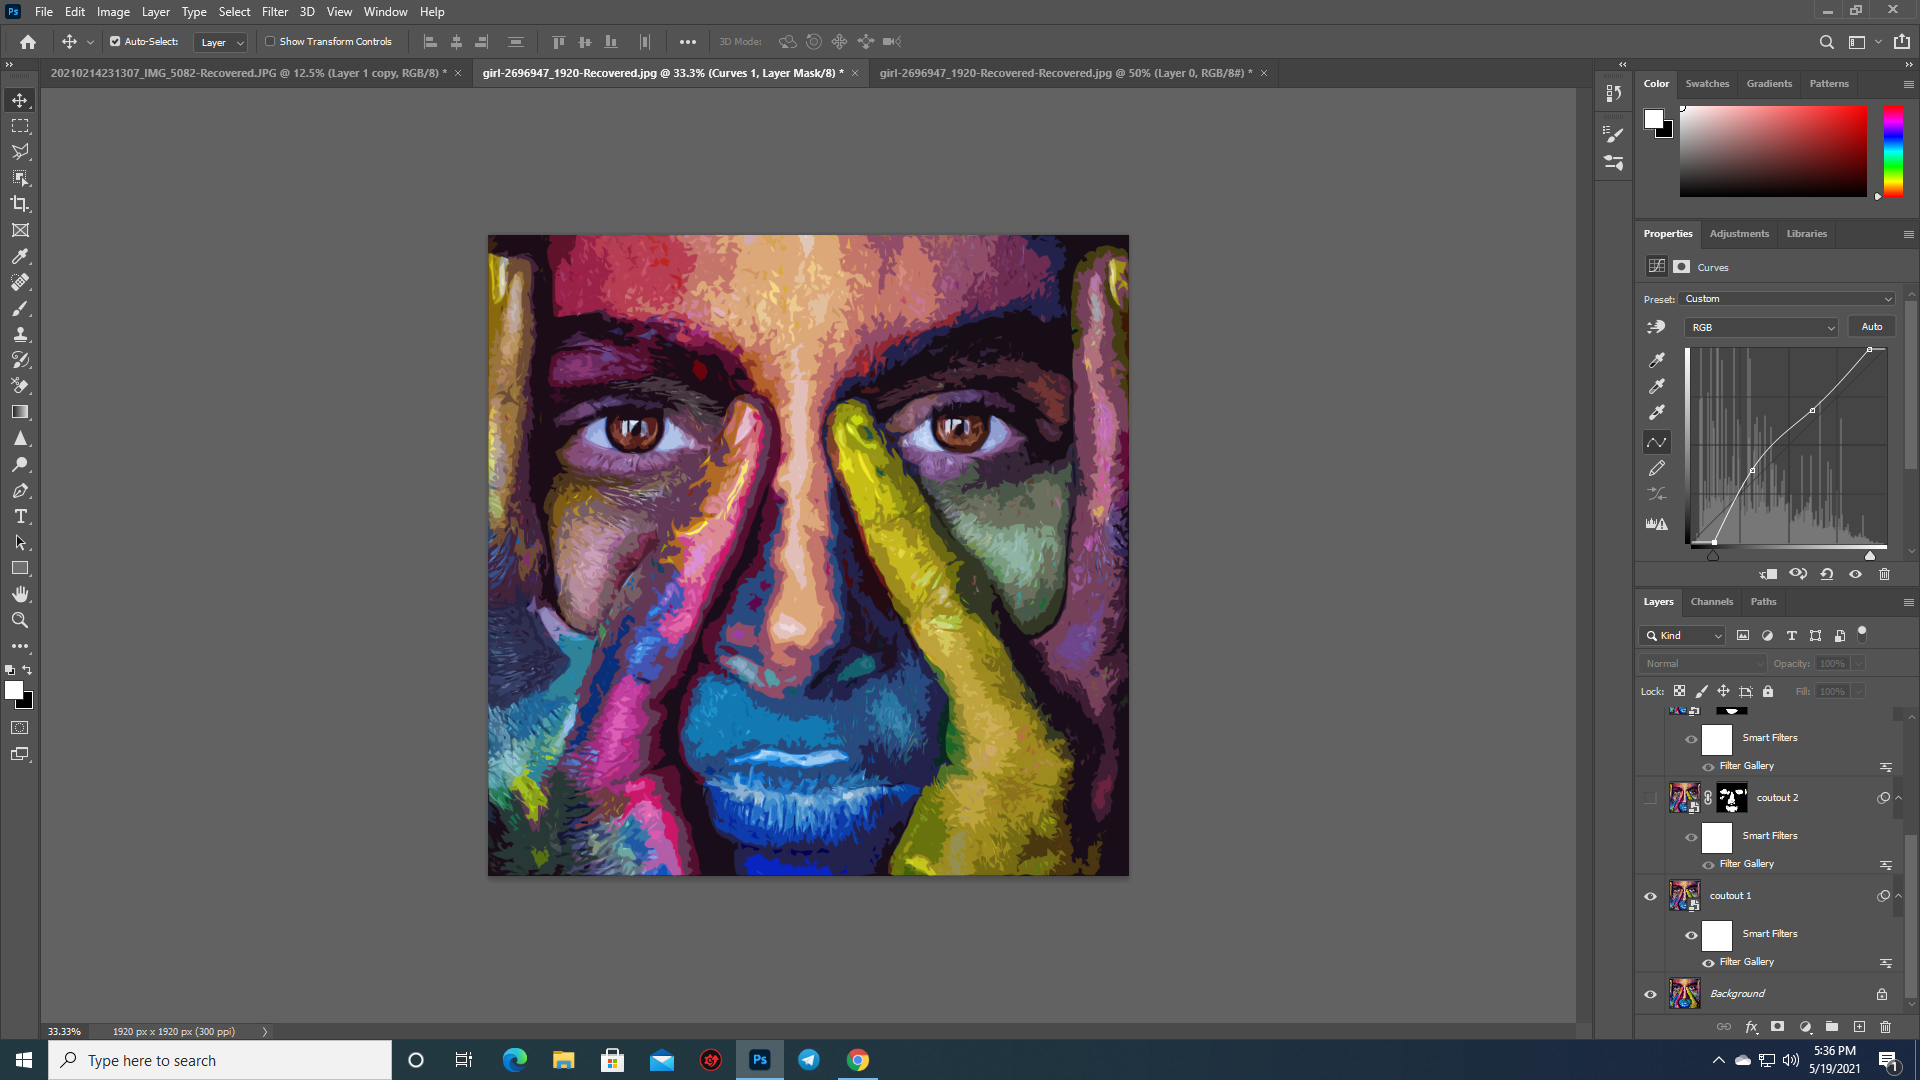
Task: Reset the Curves adjustment to defaults
Action: pyautogui.click(x=1827, y=574)
